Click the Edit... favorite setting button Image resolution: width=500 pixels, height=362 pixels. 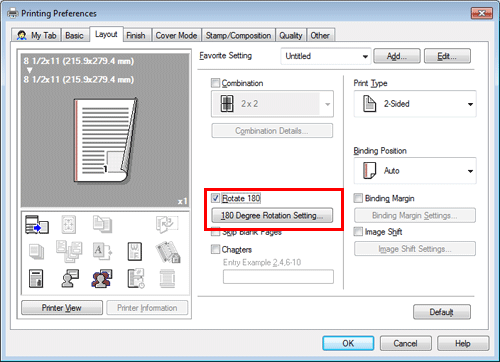(x=447, y=56)
